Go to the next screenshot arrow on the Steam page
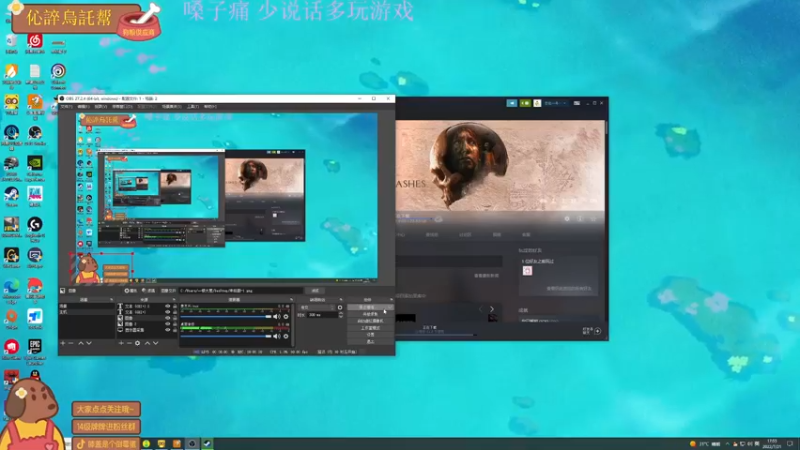Image resolution: width=800 pixels, height=450 pixels. [492, 309]
